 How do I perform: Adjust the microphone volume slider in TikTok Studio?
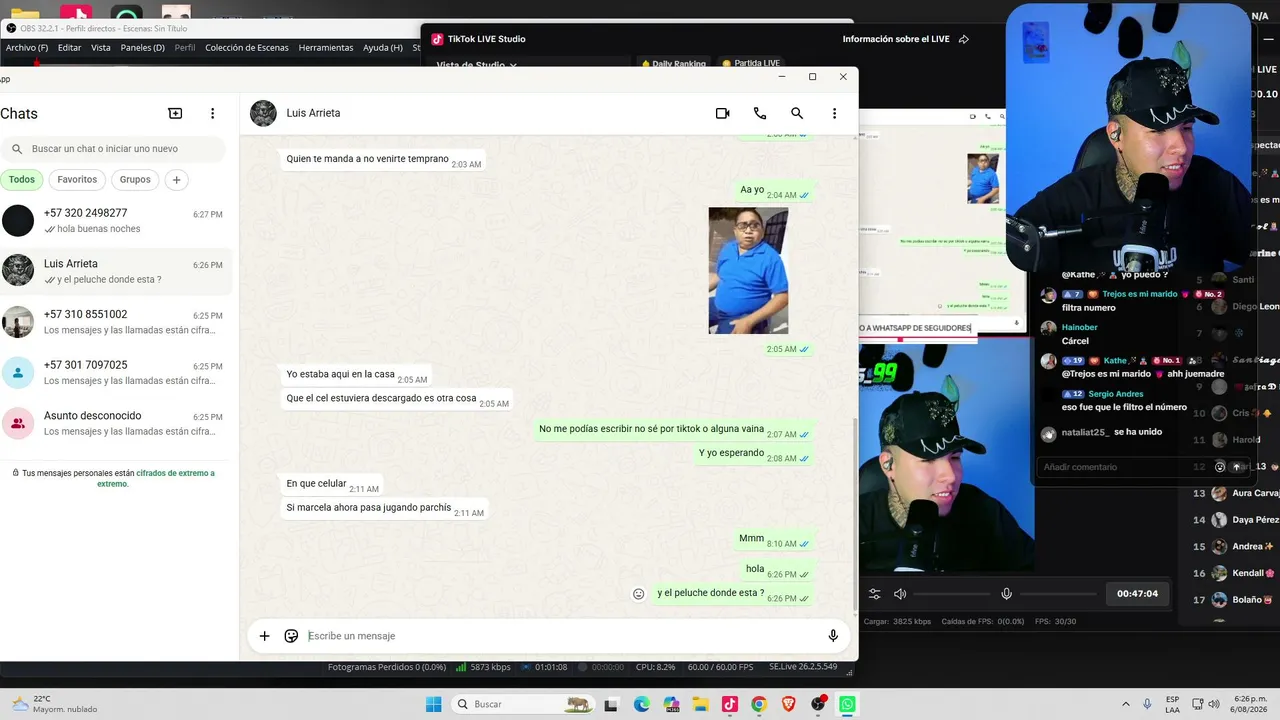(1057, 594)
